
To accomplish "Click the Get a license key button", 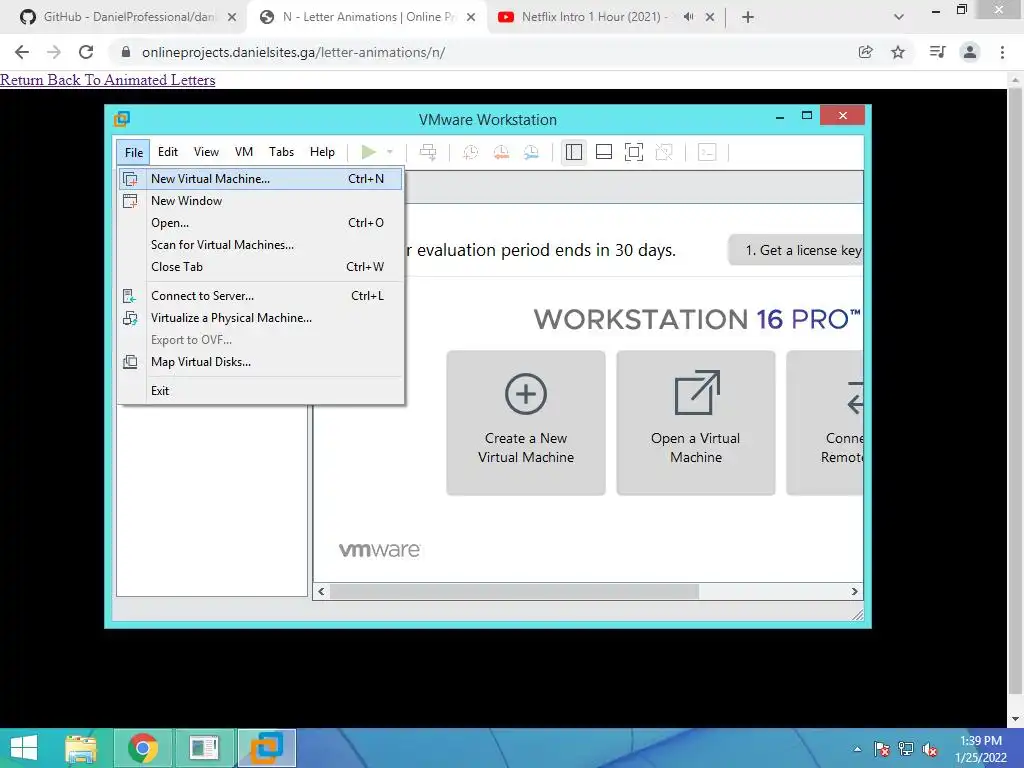I will [796, 250].
